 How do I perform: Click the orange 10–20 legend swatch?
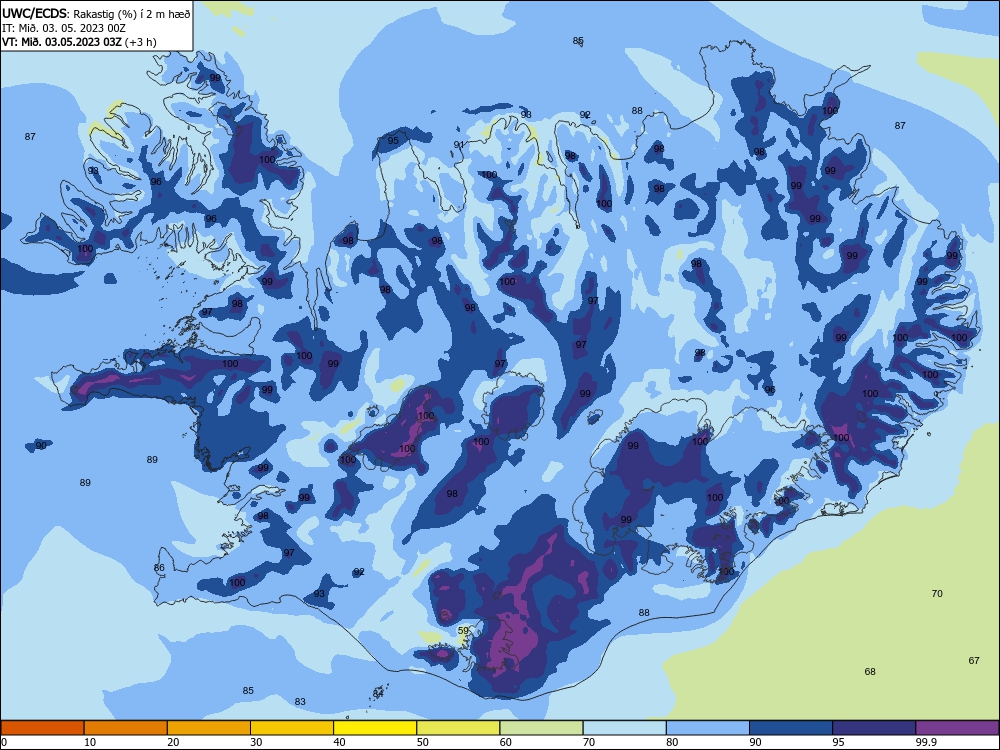(126, 728)
